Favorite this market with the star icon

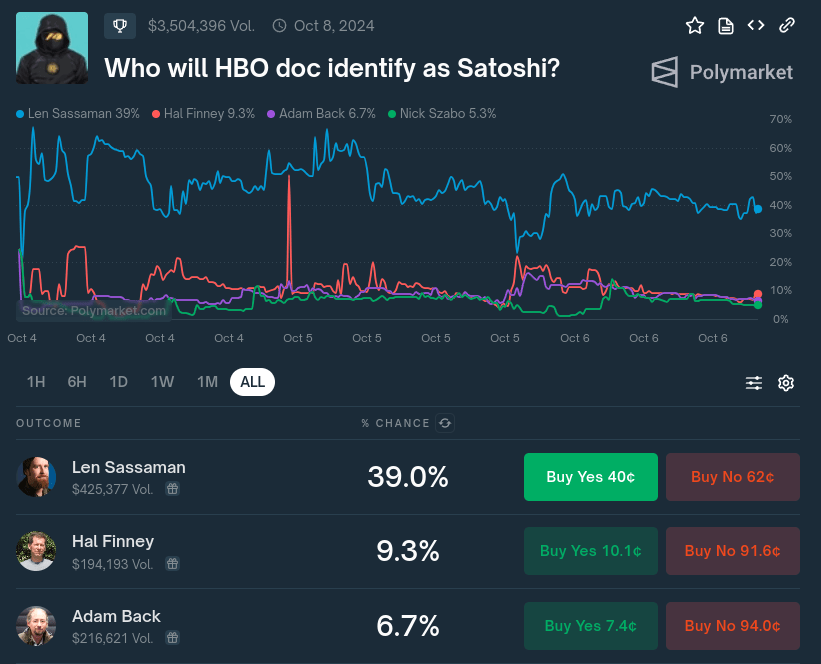point(695,26)
